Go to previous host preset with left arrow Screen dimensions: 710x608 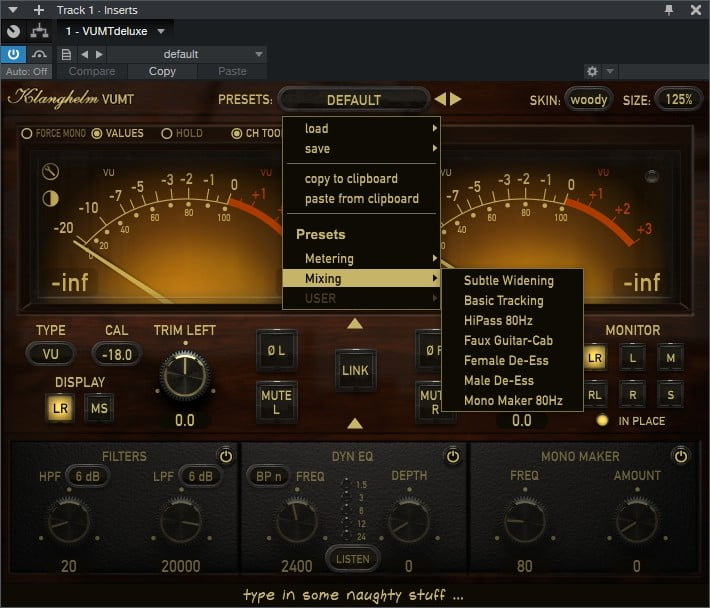tap(84, 55)
